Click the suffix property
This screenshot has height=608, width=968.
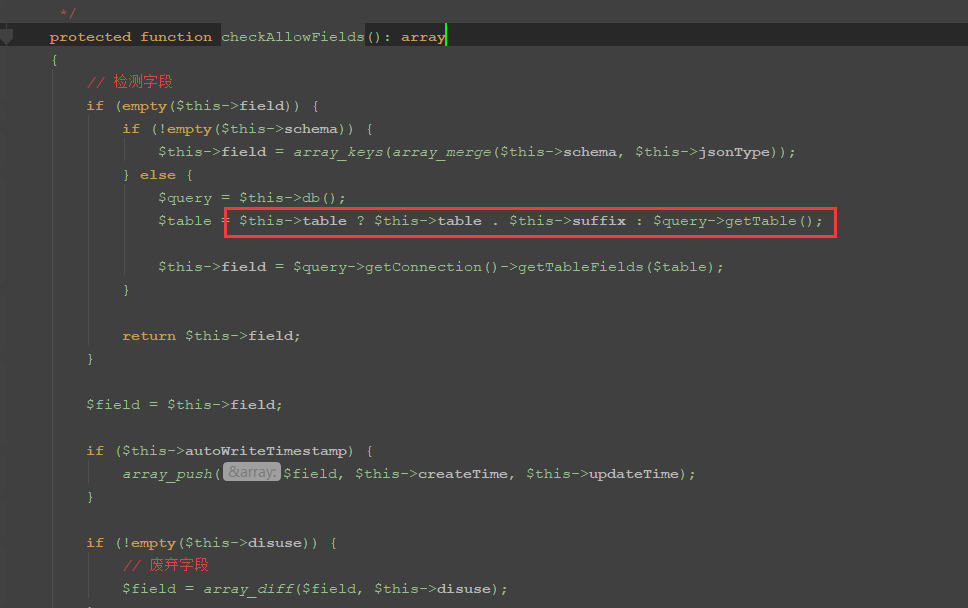point(599,221)
